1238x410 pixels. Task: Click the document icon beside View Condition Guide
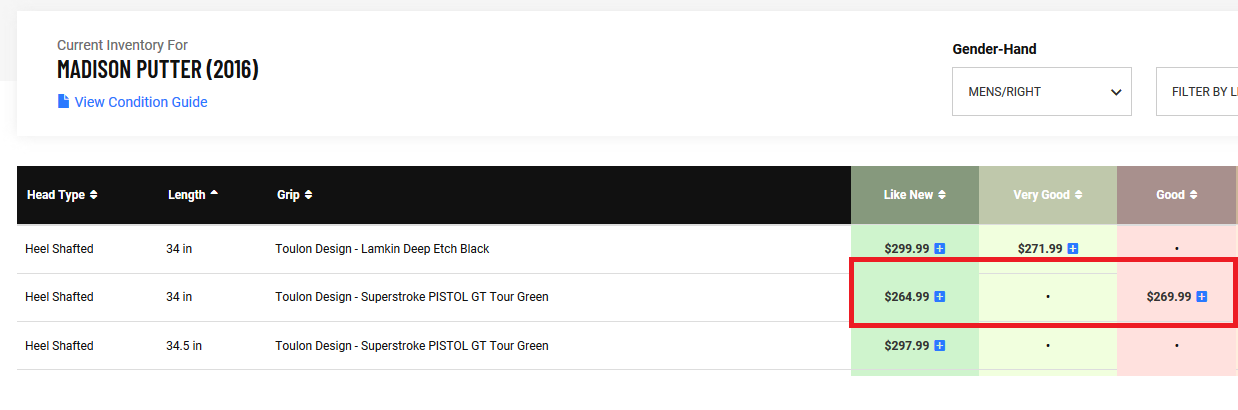coord(63,102)
